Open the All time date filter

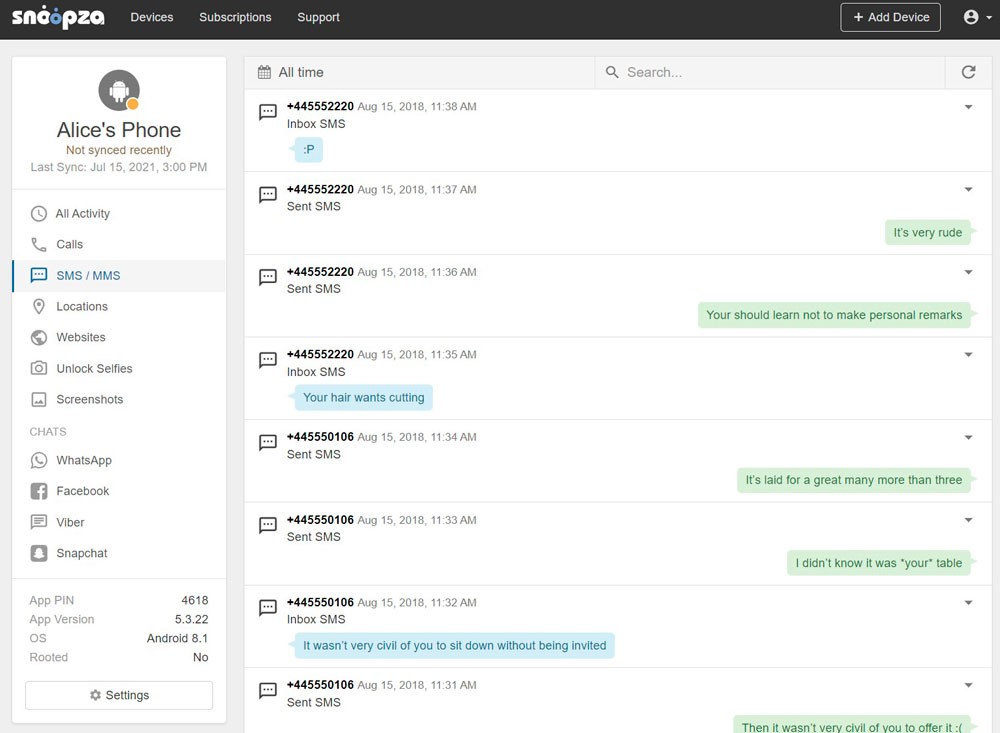click(x=419, y=72)
